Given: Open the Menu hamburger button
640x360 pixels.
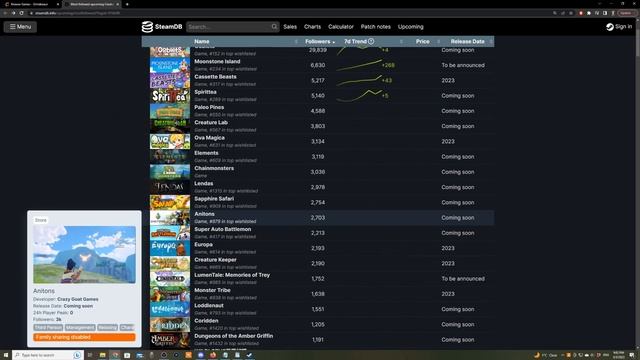Looking at the screenshot, I should point(20,27).
